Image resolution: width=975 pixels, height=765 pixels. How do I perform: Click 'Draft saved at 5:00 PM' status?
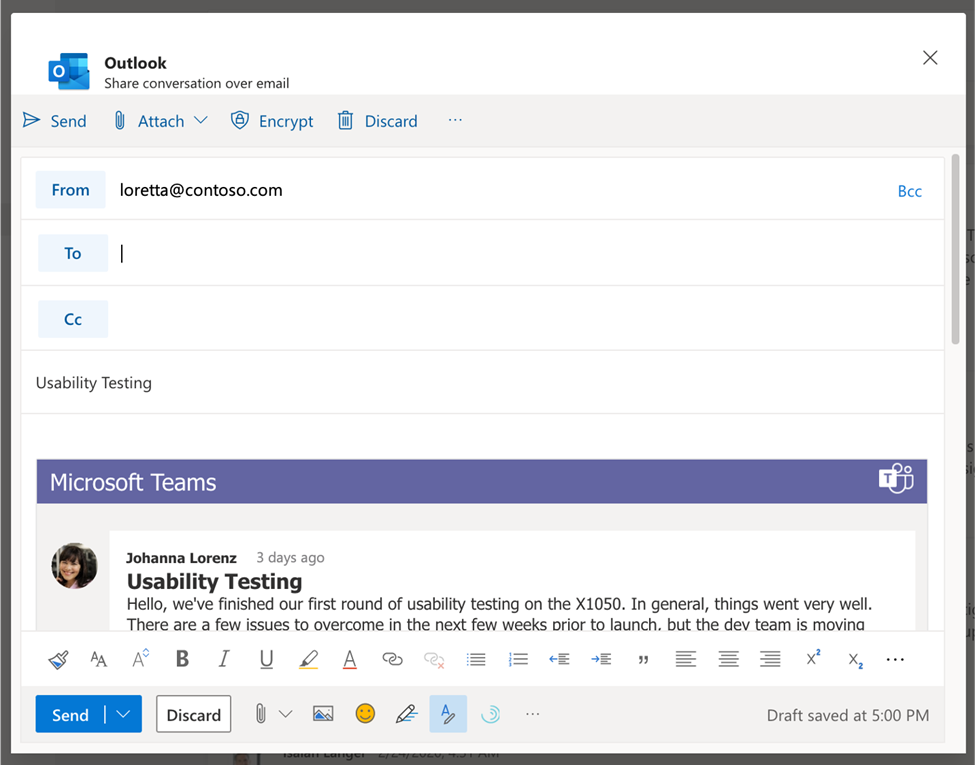tap(848, 715)
